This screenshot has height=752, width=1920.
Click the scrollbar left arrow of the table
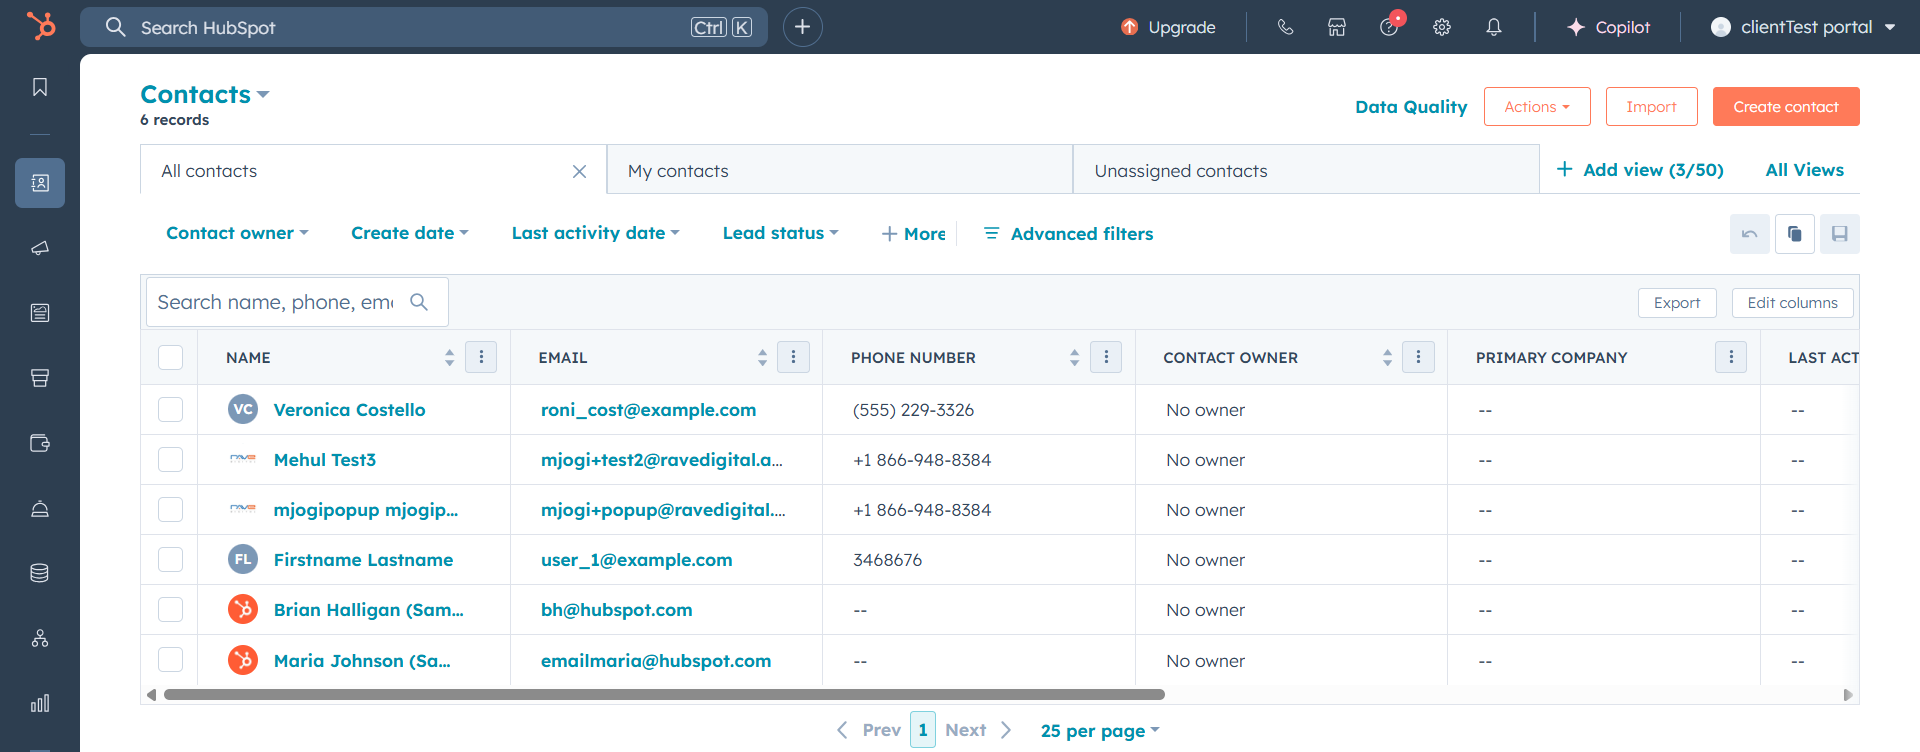151,695
